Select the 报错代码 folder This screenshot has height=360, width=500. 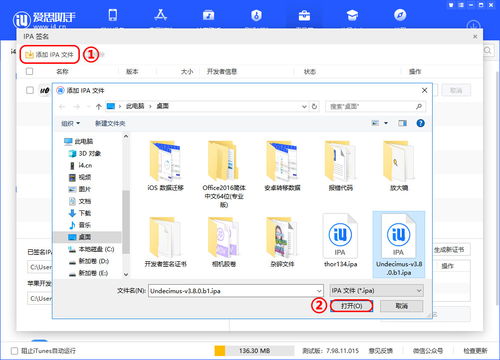point(340,166)
